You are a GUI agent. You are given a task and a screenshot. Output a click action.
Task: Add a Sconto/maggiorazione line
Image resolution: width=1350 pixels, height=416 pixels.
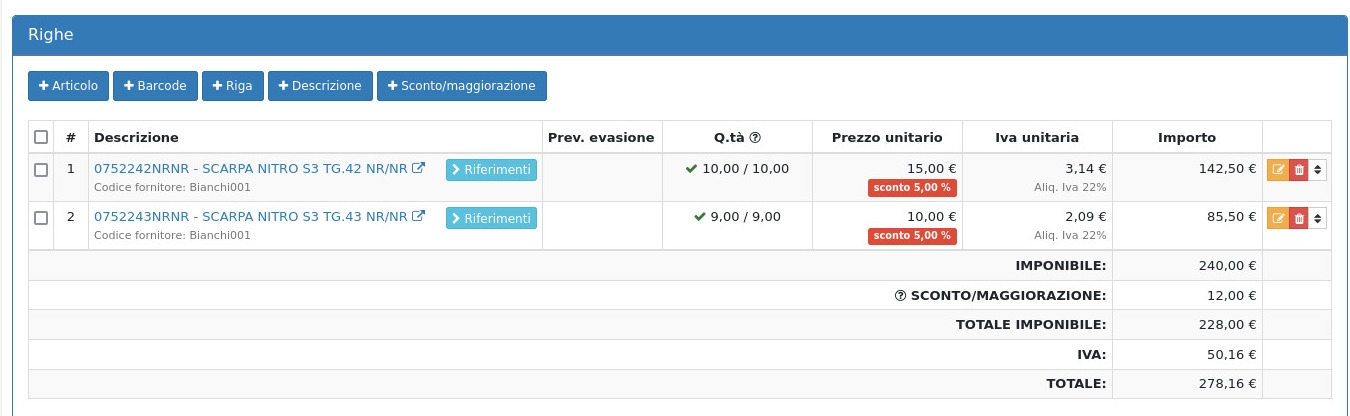point(461,86)
